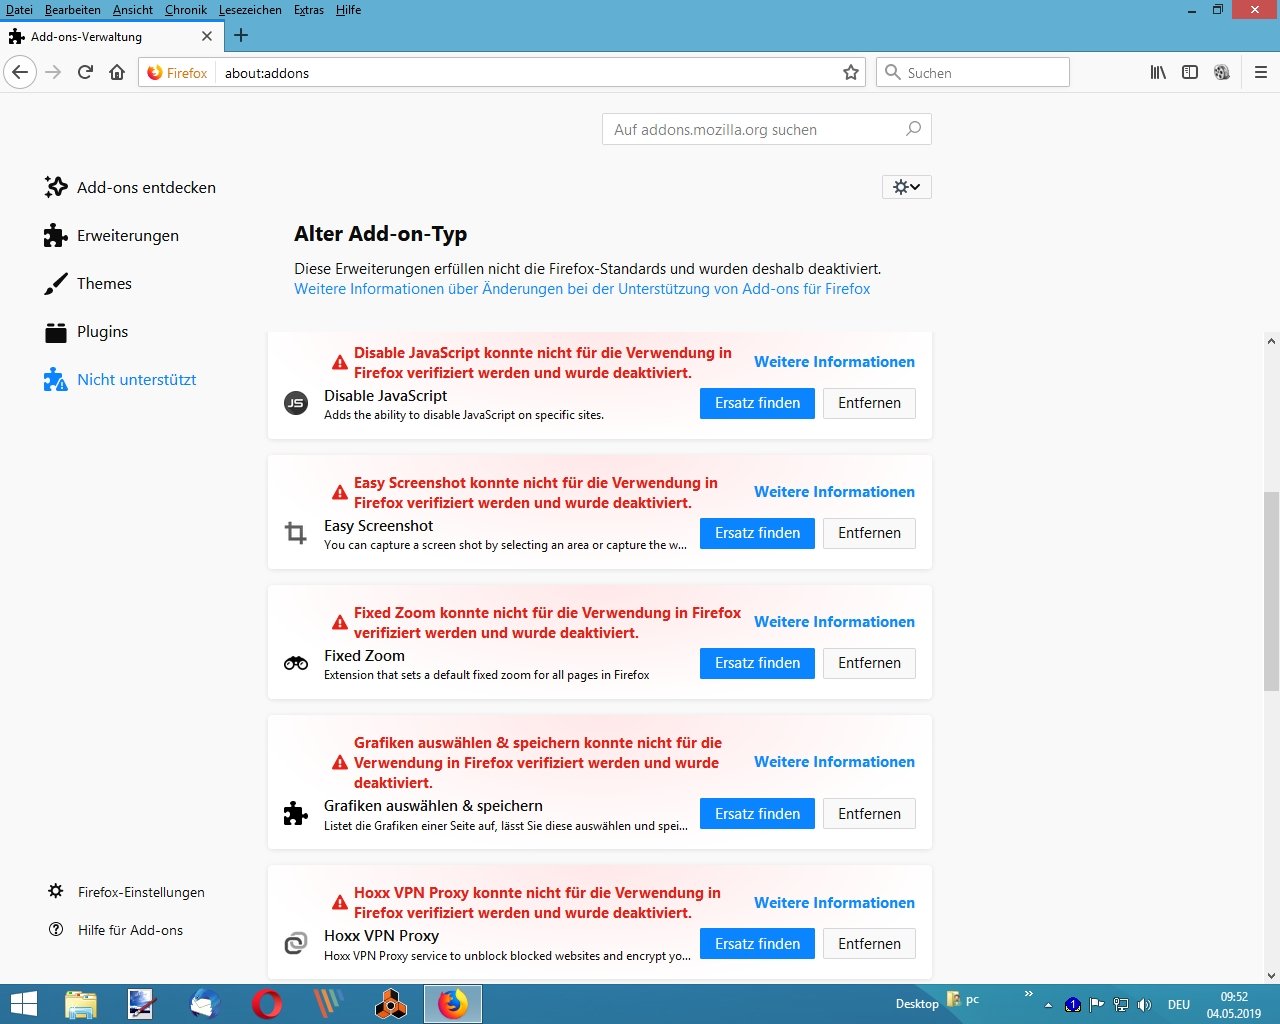Find a replacement for Disable JavaScript

757,403
